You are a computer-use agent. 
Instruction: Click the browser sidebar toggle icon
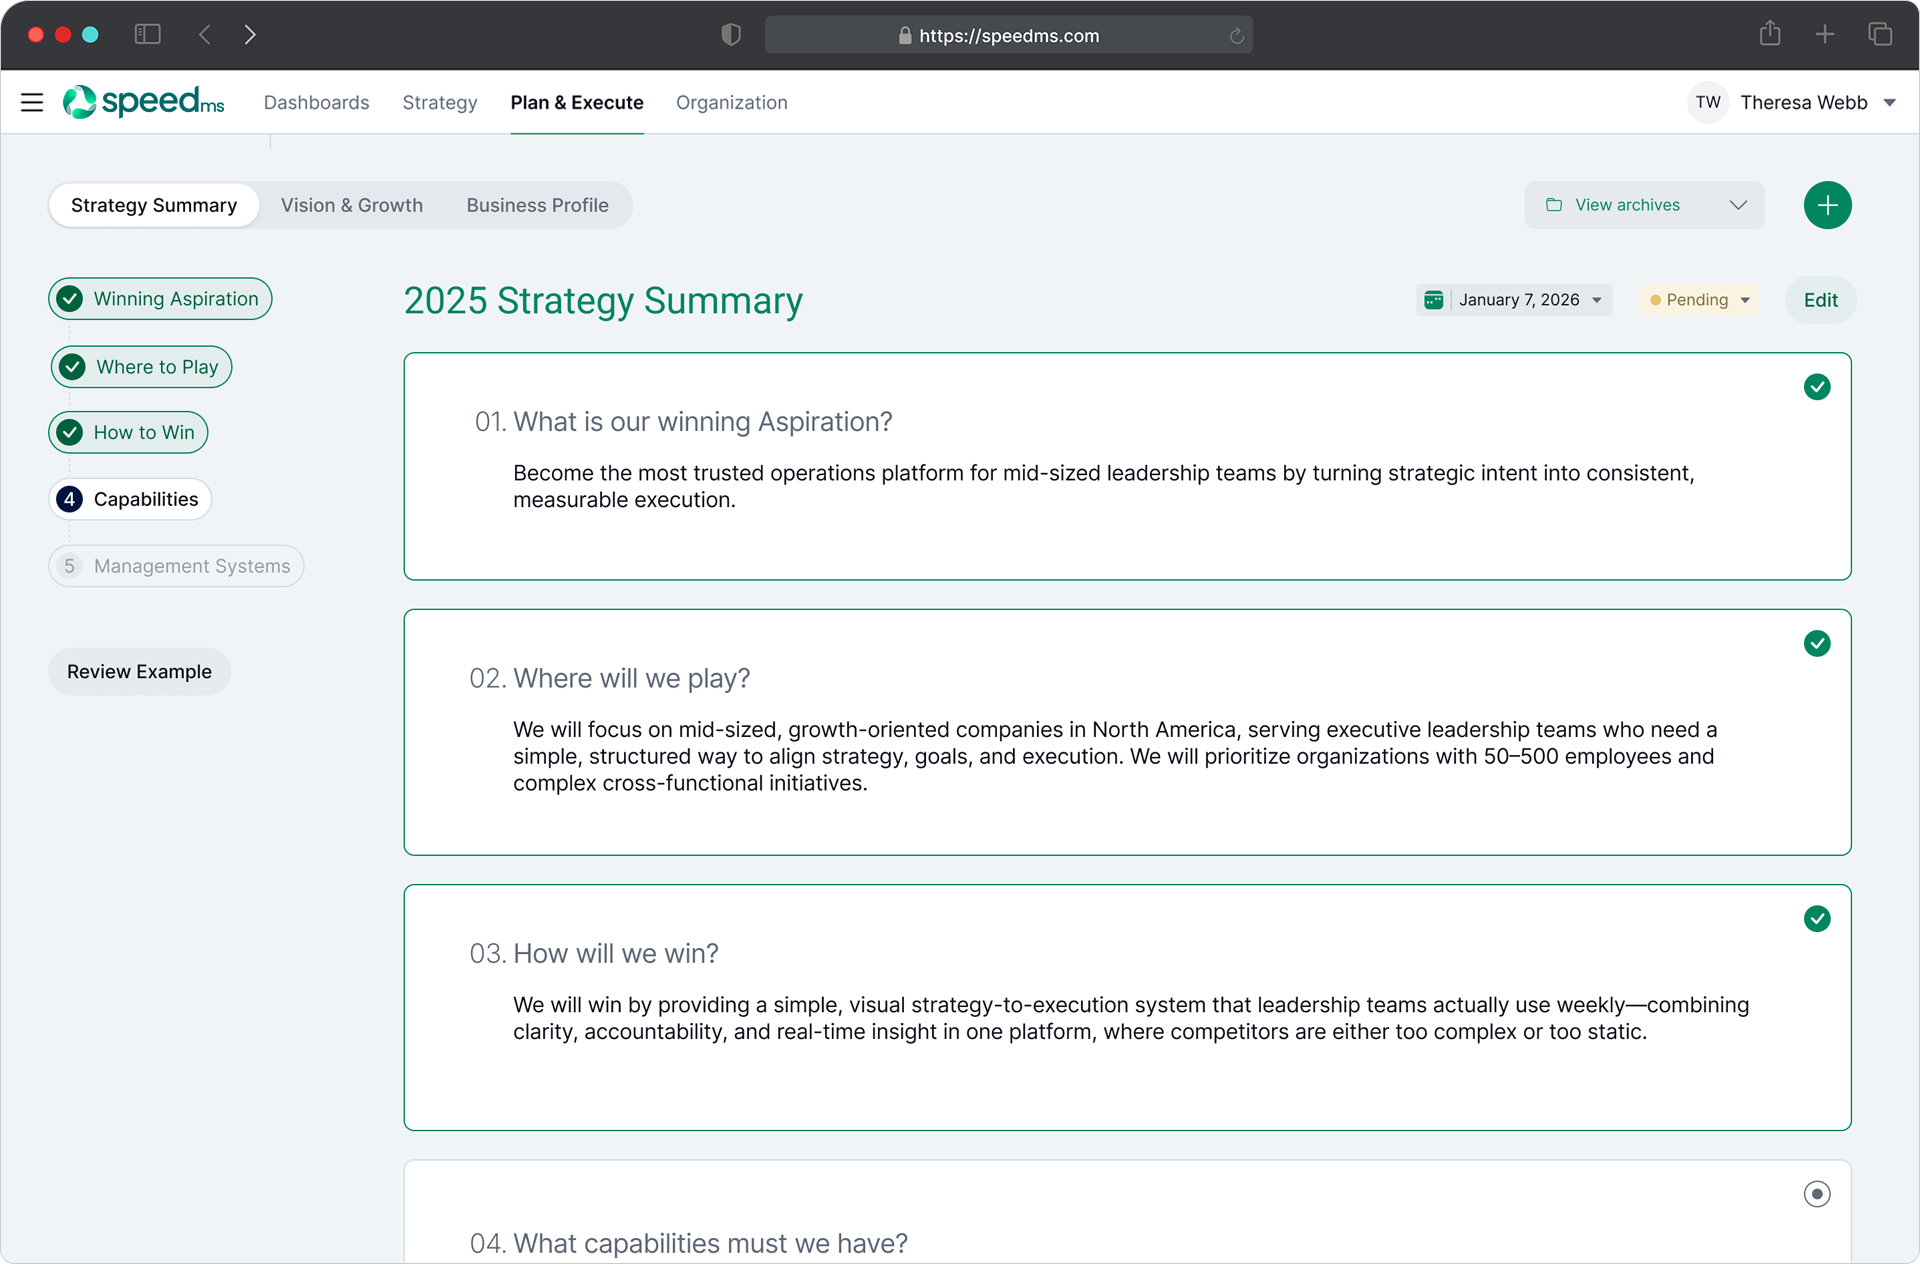point(147,35)
